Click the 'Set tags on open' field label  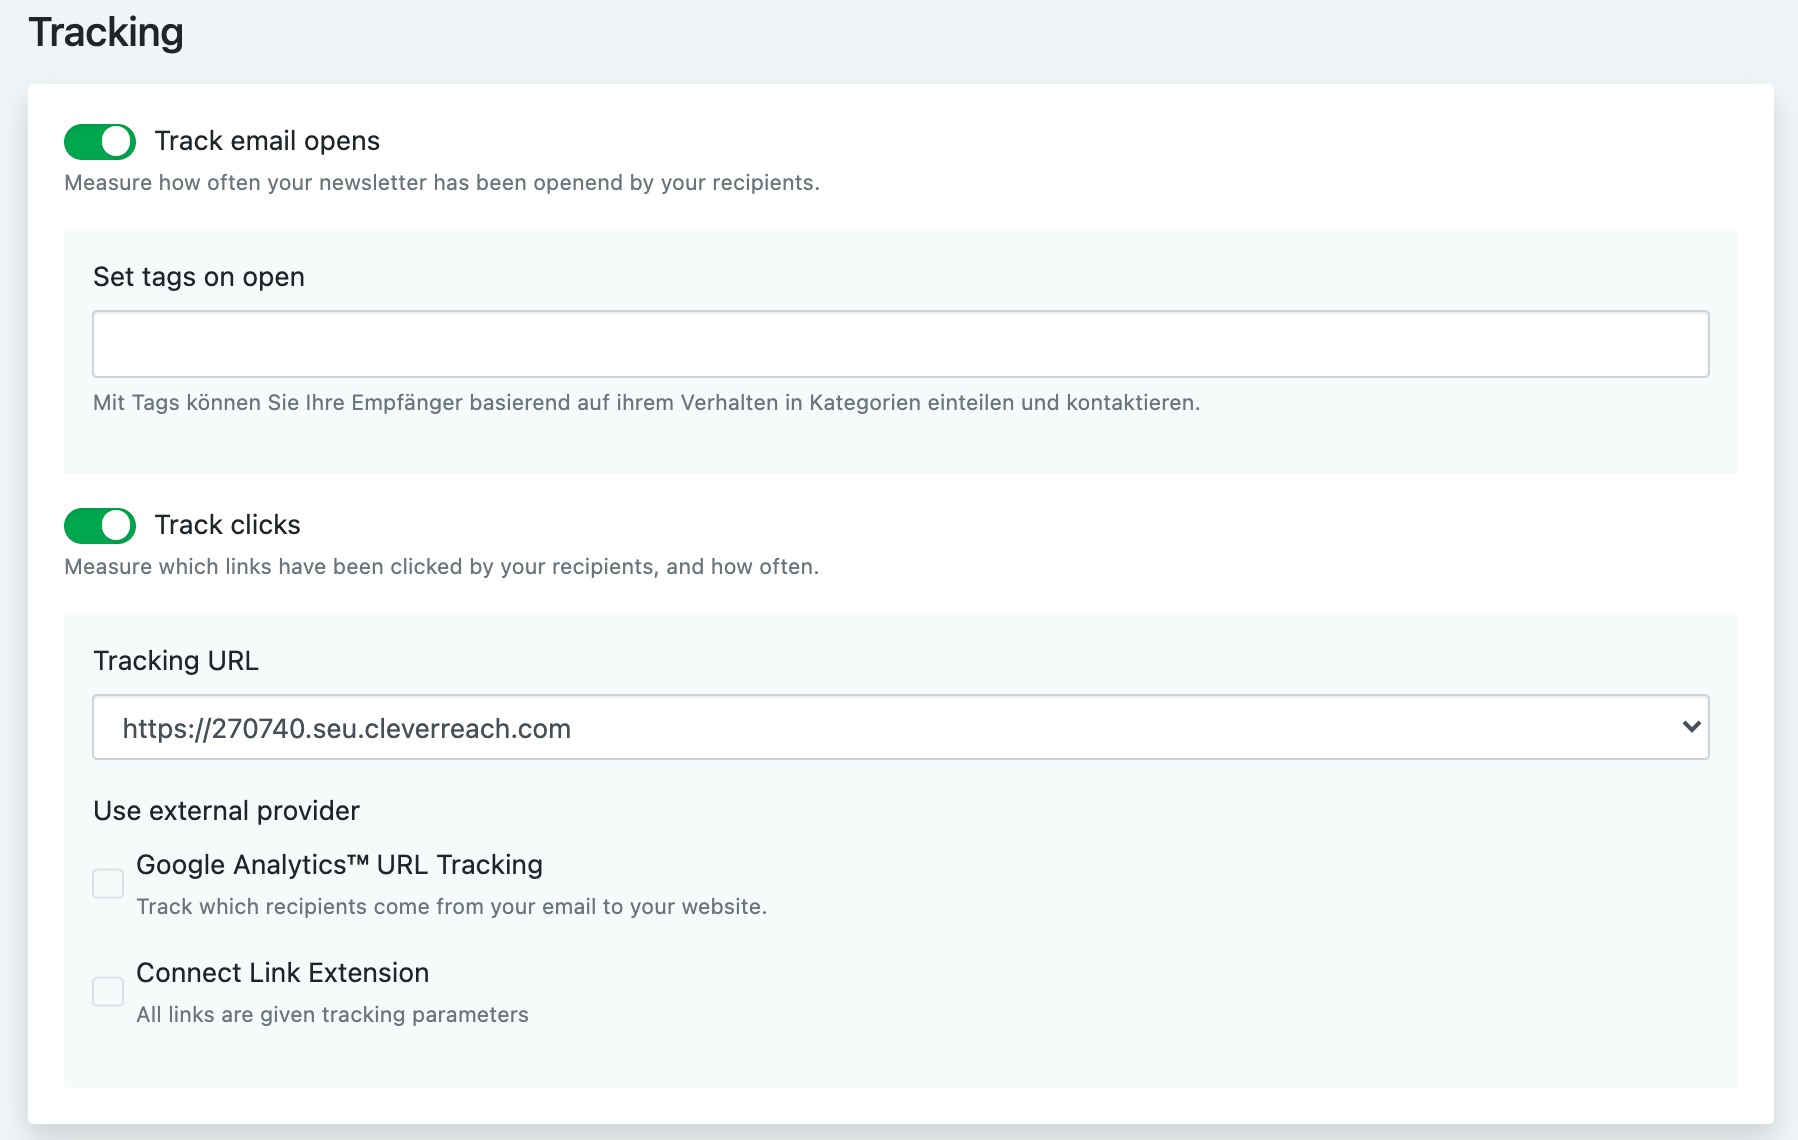[x=198, y=277]
